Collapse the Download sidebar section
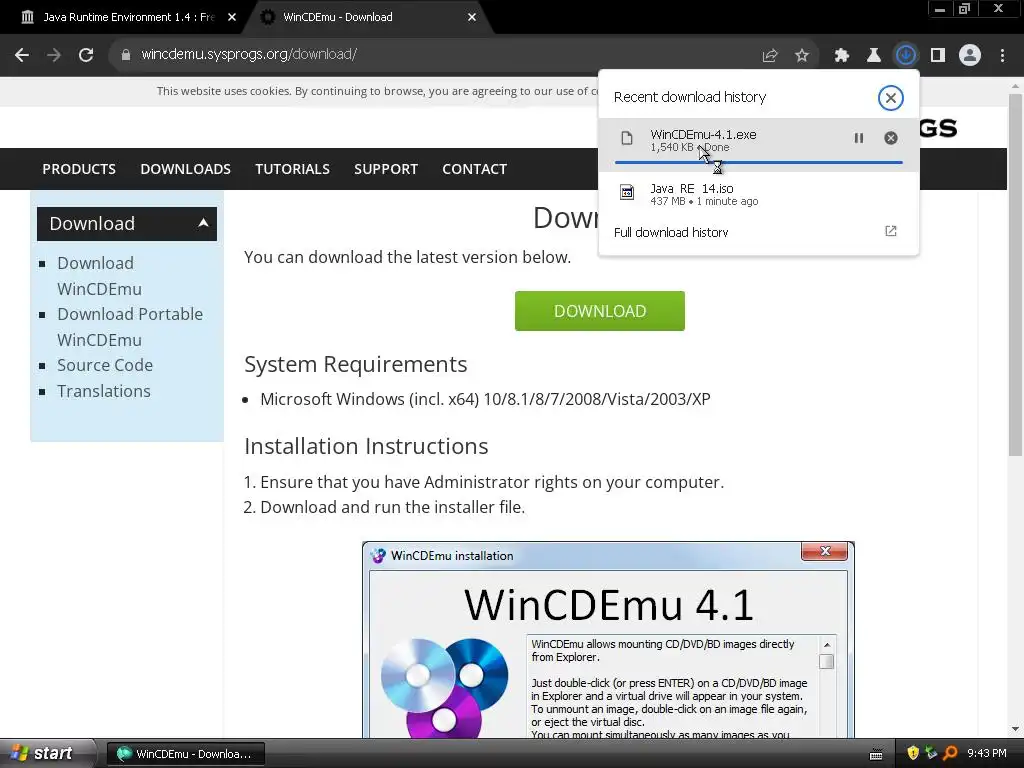Image resolution: width=1024 pixels, height=768 pixels. (x=127, y=224)
